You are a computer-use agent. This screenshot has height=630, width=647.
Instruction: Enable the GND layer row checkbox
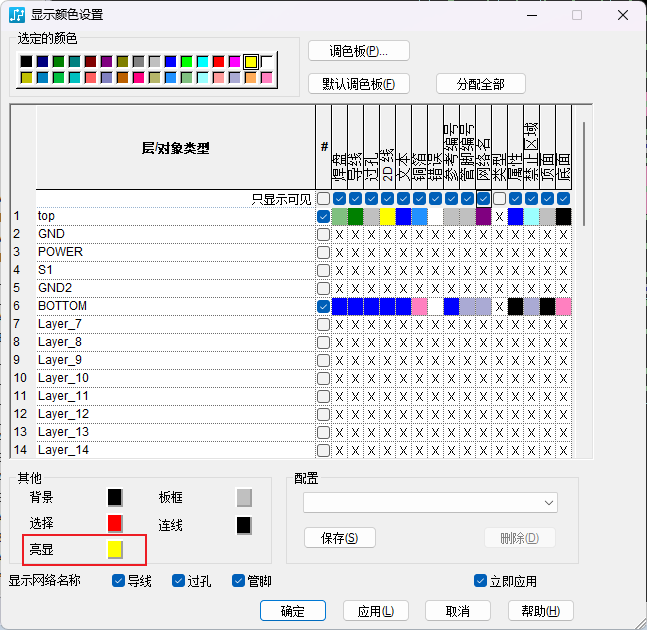coord(323,234)
